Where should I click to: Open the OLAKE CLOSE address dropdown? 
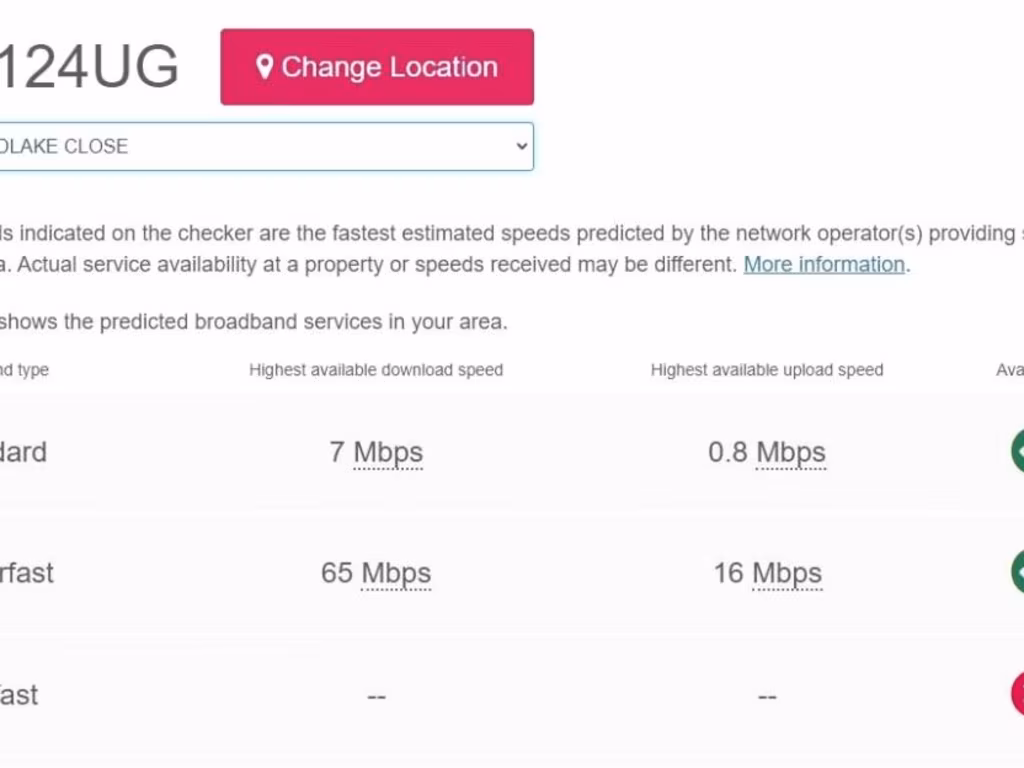click(x=260, y=146)
